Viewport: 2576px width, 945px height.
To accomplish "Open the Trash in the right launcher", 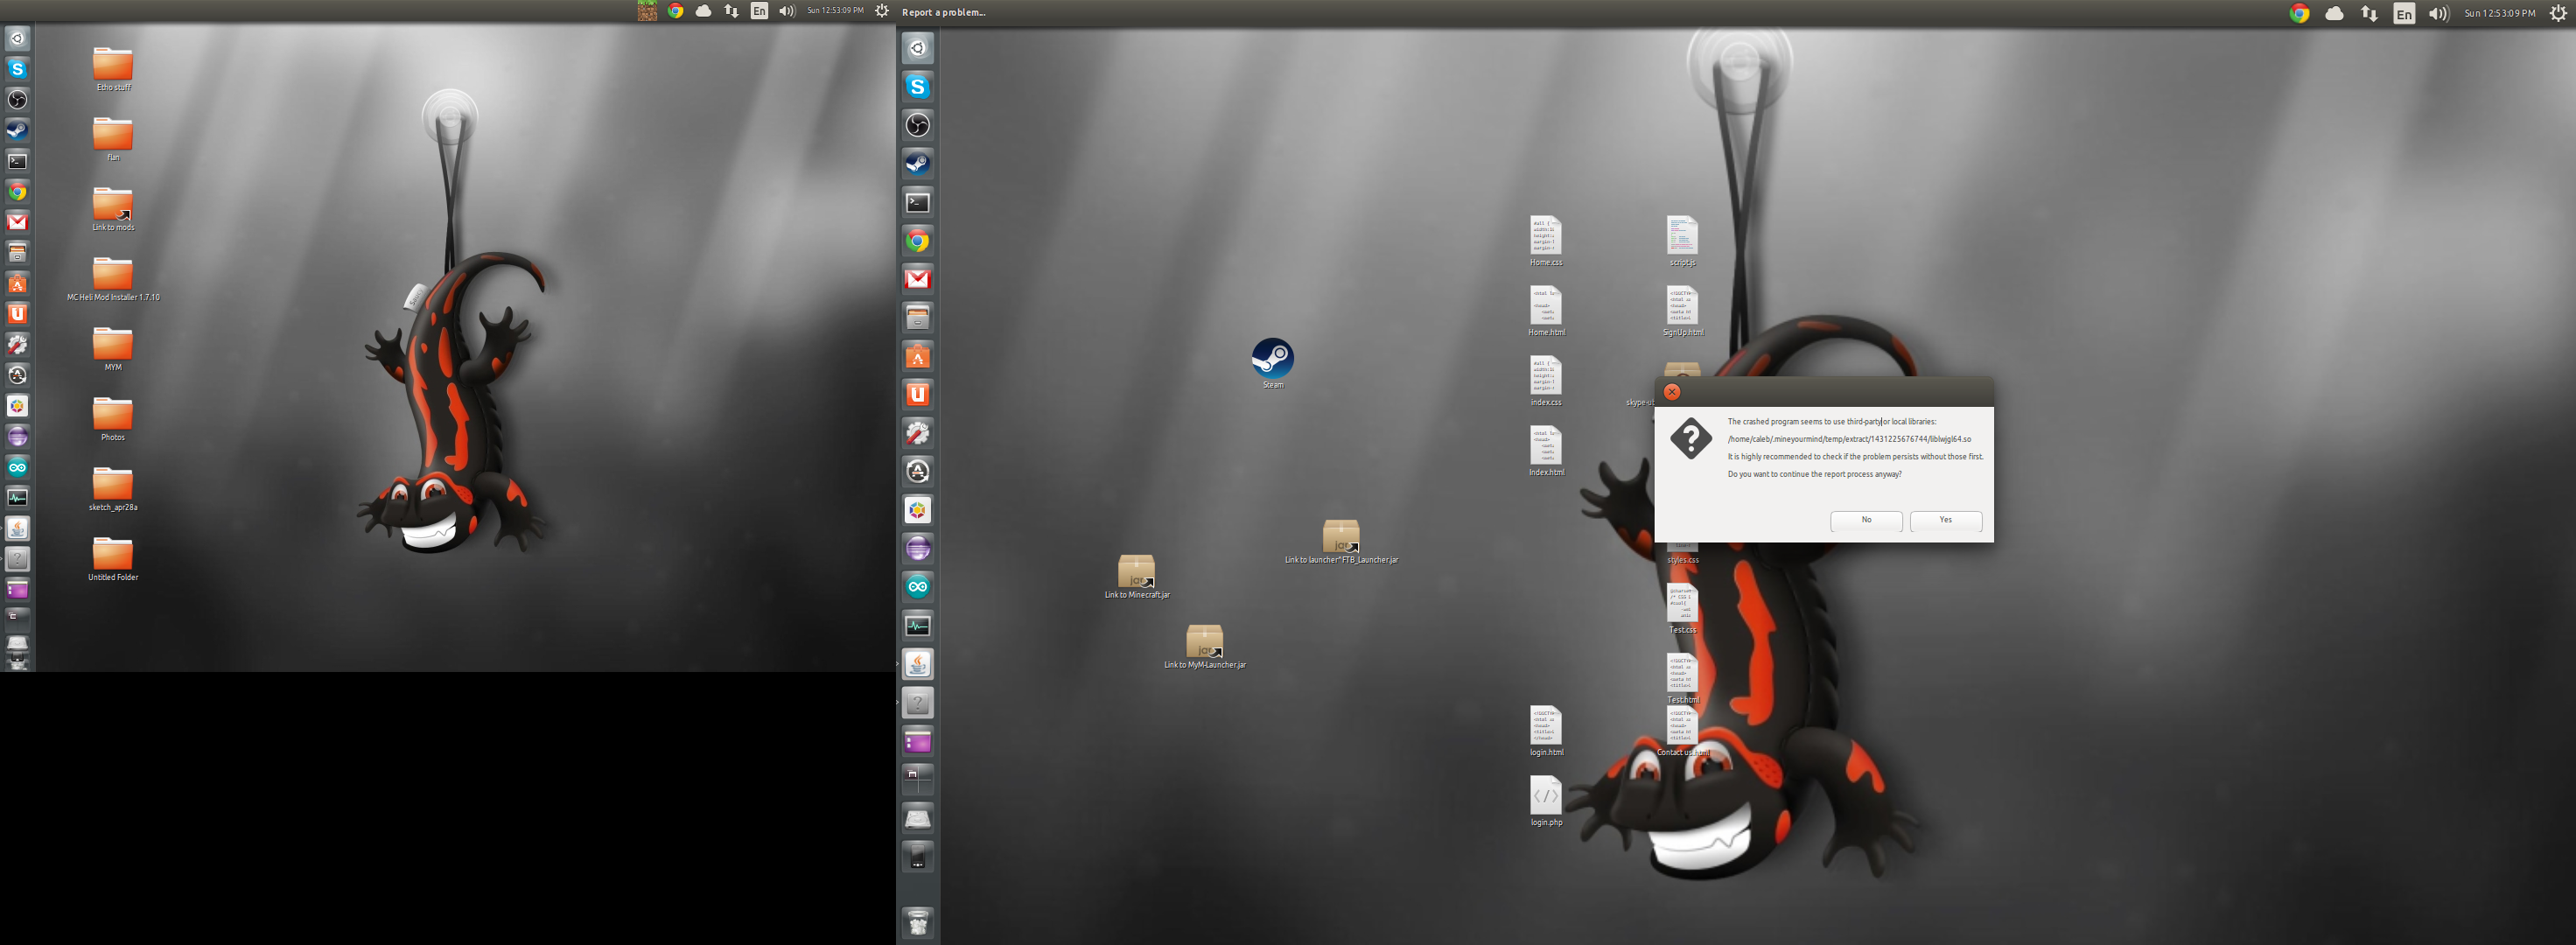I will coord(918,921).
